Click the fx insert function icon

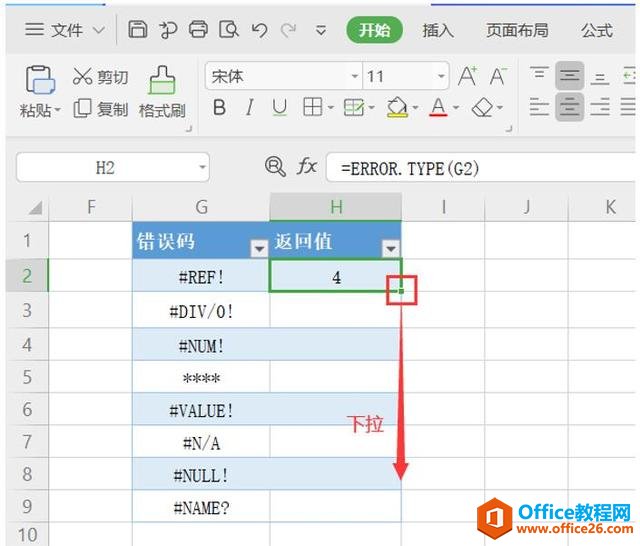tap(307, 167)
